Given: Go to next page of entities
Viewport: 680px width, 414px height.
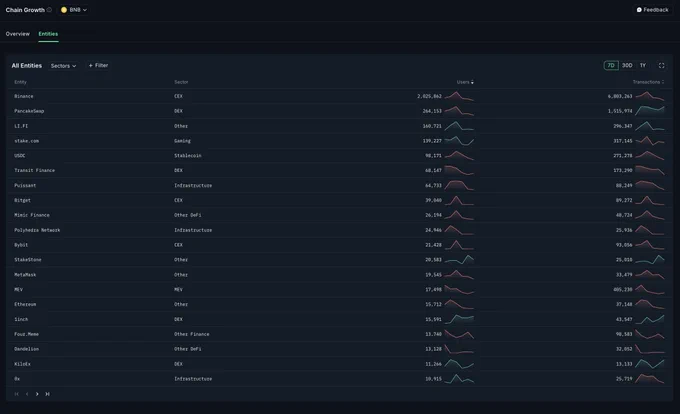Looking at the screenshot, I should pos(37,394).
